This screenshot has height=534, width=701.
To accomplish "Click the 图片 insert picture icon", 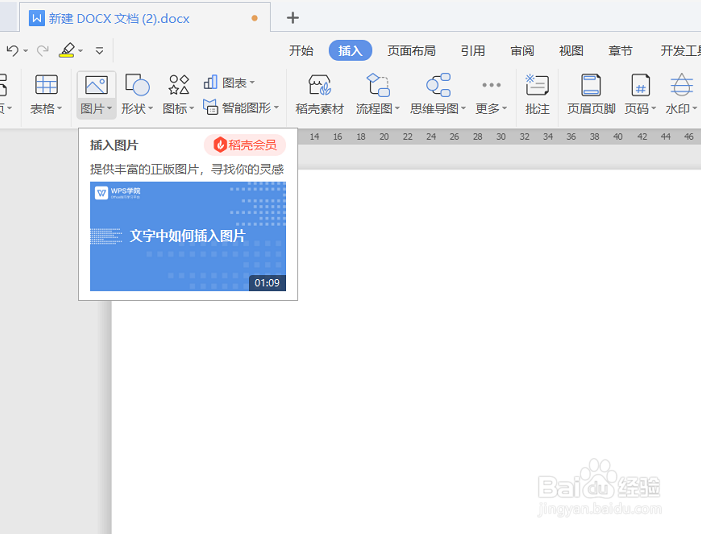I will click(96, 85).
